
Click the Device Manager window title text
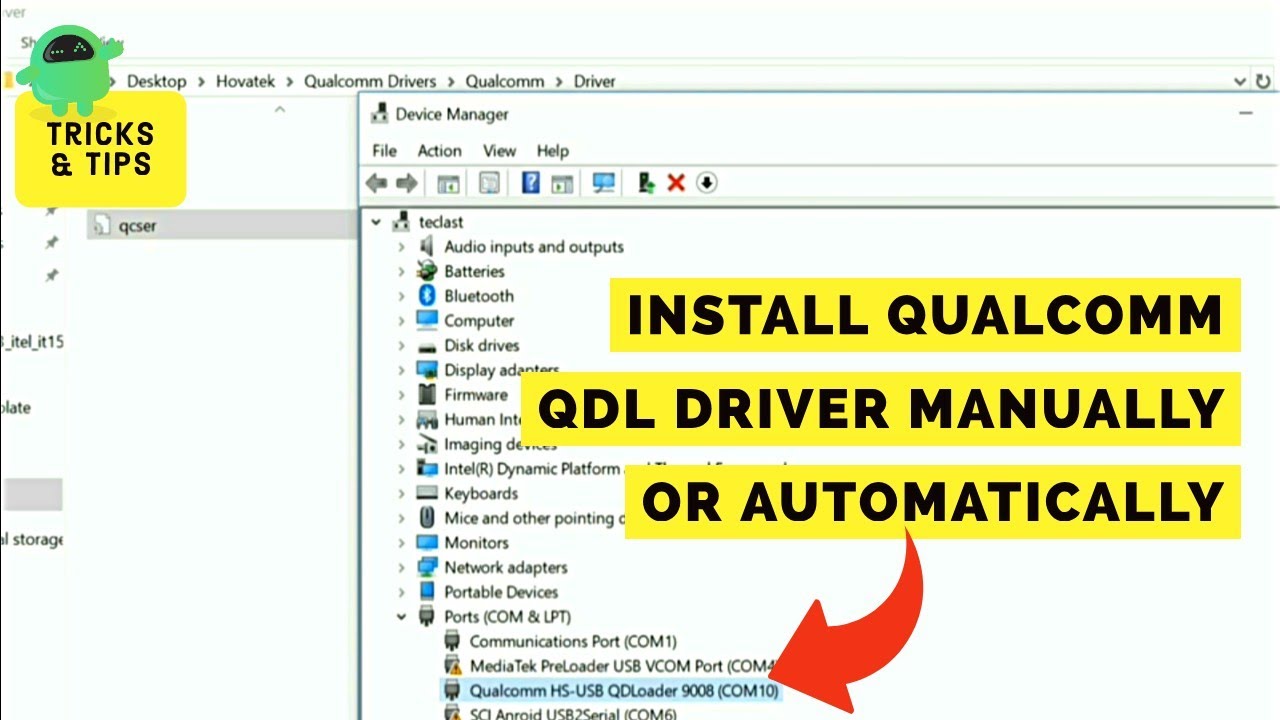point(452,114)
